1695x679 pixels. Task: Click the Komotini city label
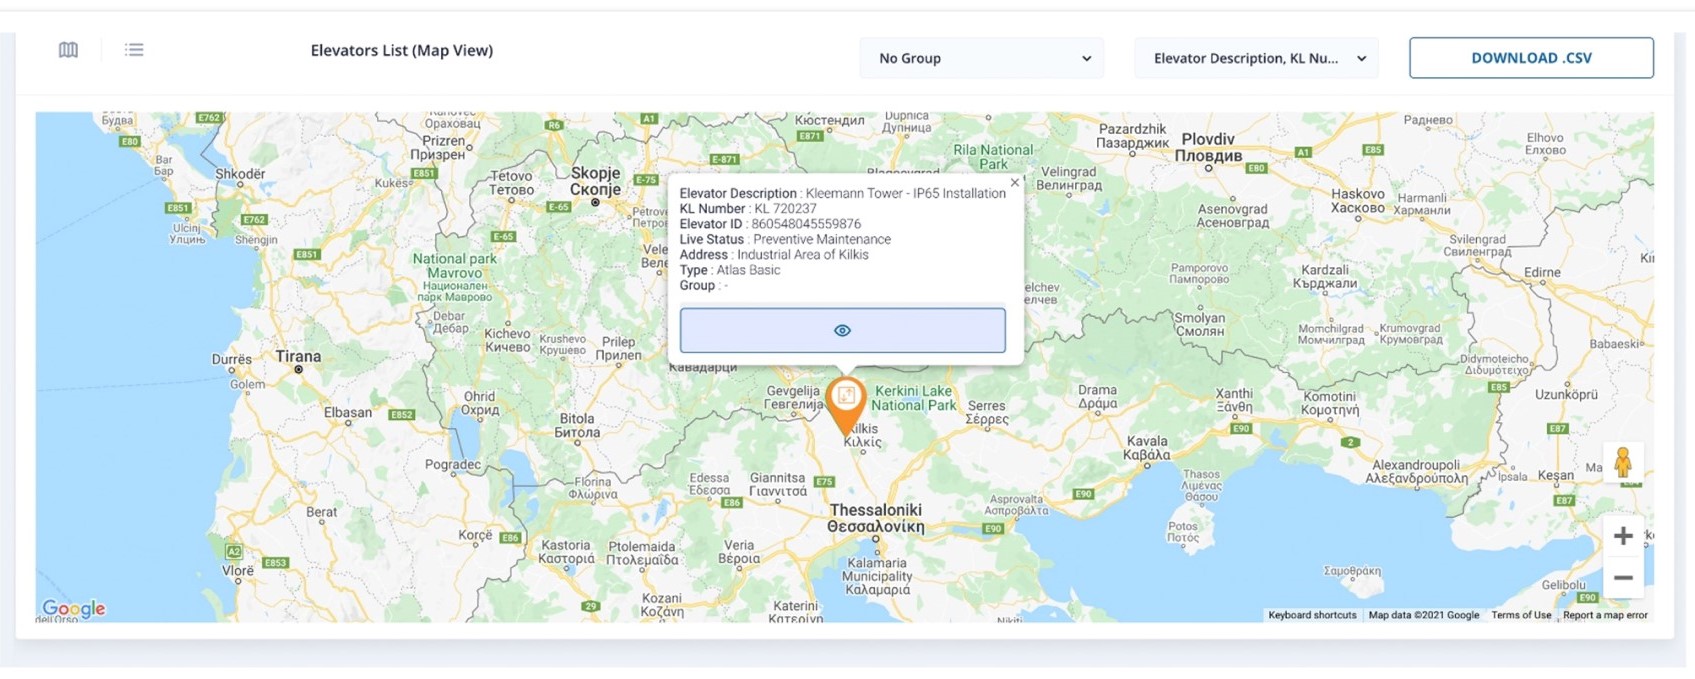point(1330,403)
